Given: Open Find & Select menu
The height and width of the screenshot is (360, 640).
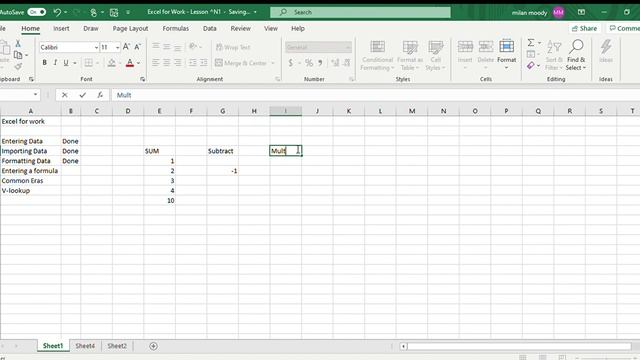Looking at the screenshot, I should coord(576,56).
